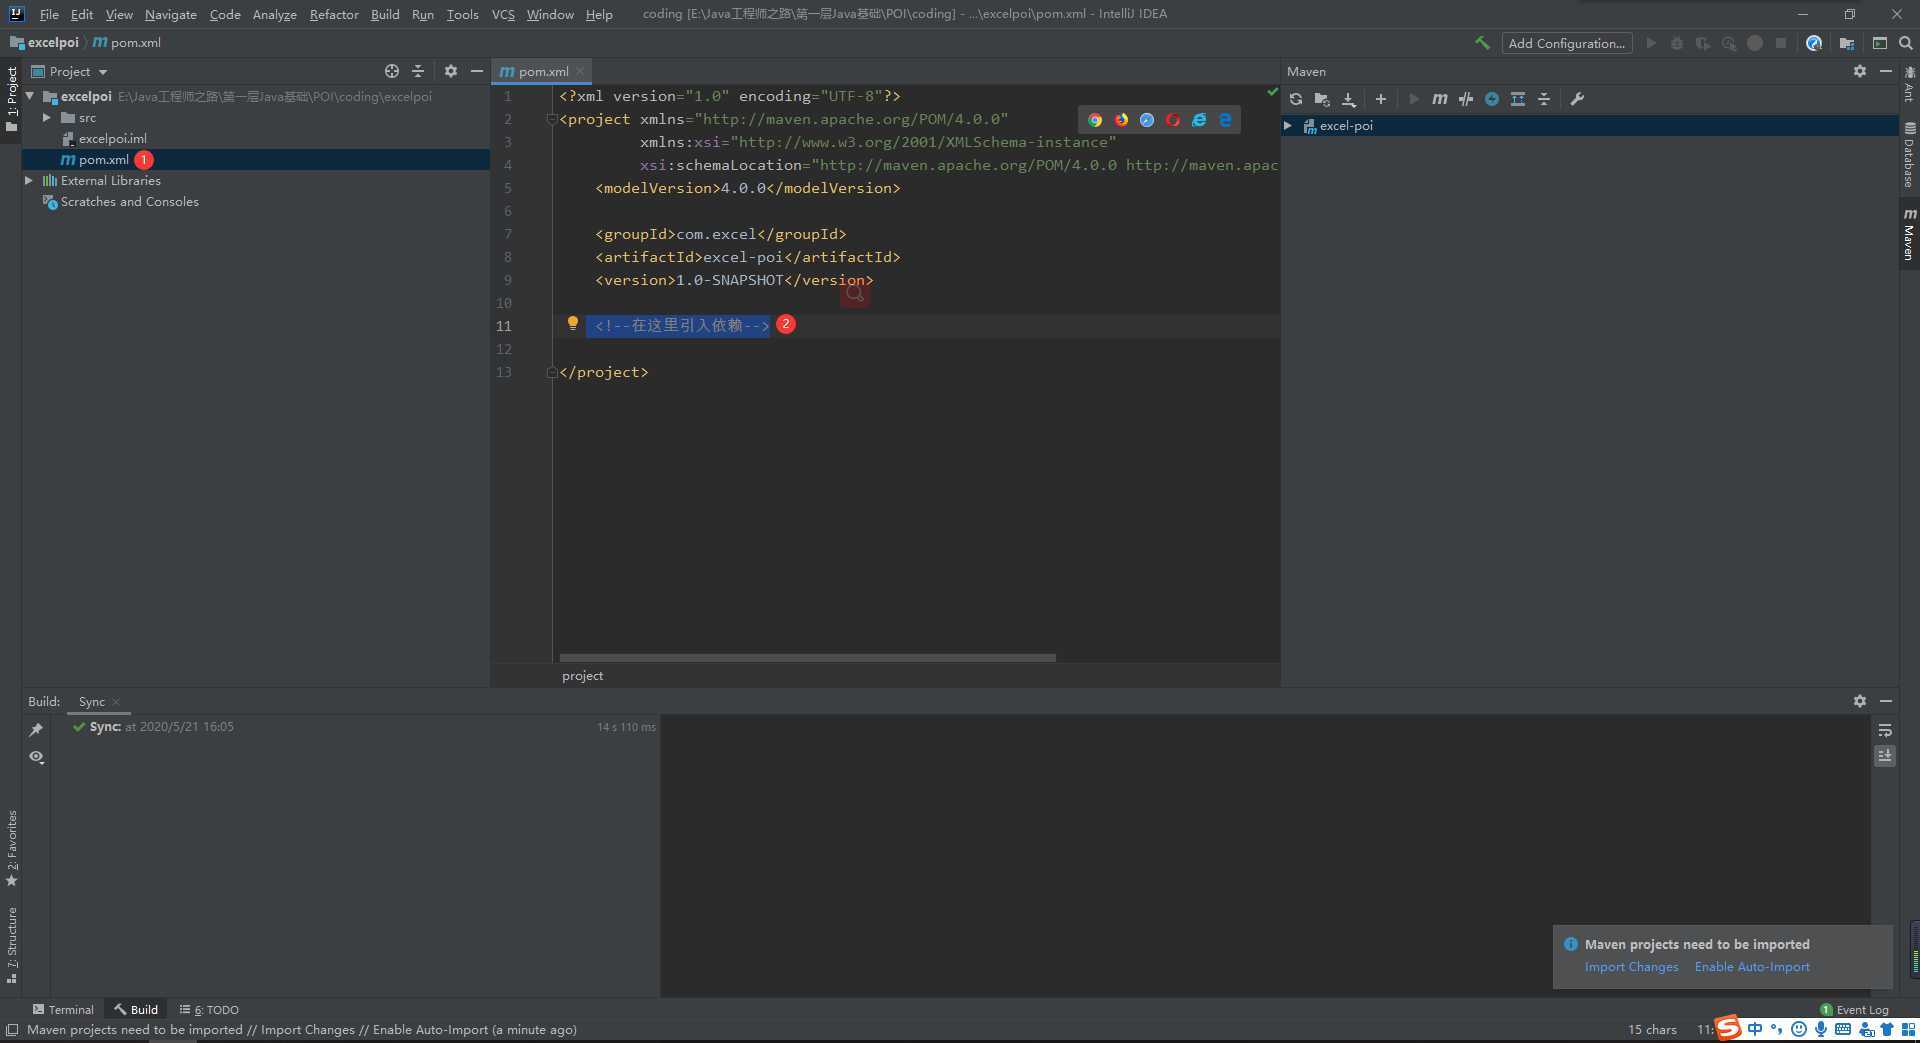Add Maven Projects with the plus icon
1920x1043 pixels.
click(1381, 99)
